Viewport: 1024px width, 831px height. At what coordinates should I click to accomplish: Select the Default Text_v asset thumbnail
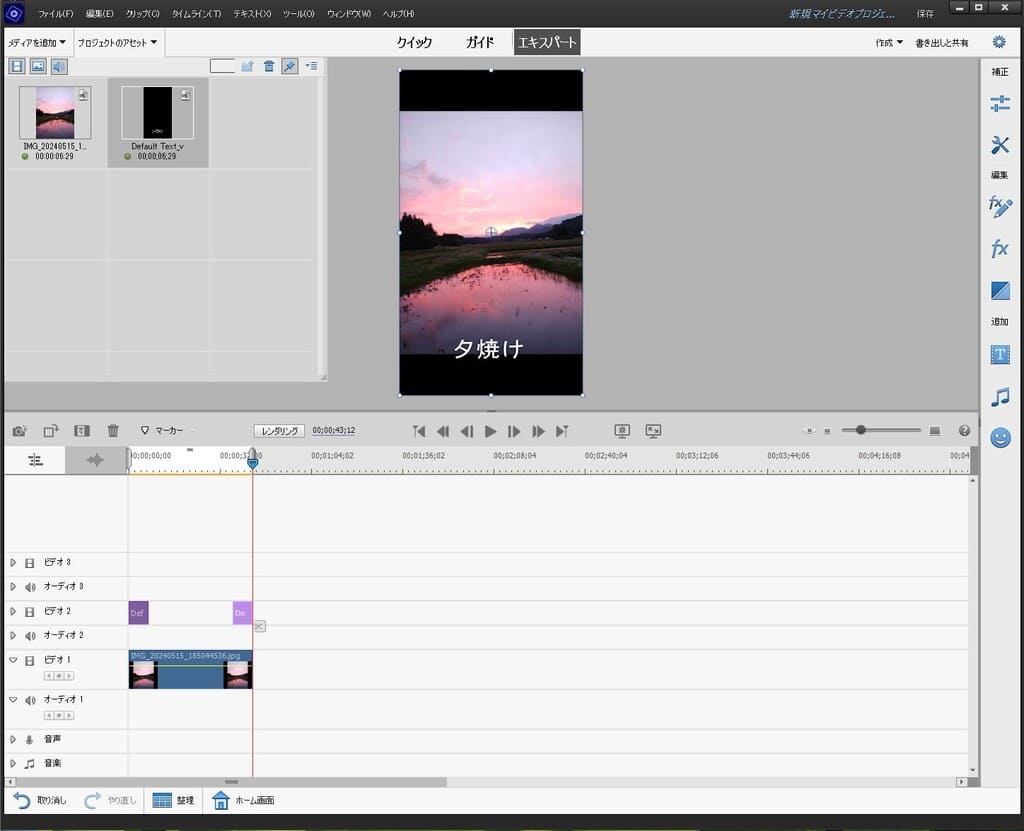(x=157, y=113)
